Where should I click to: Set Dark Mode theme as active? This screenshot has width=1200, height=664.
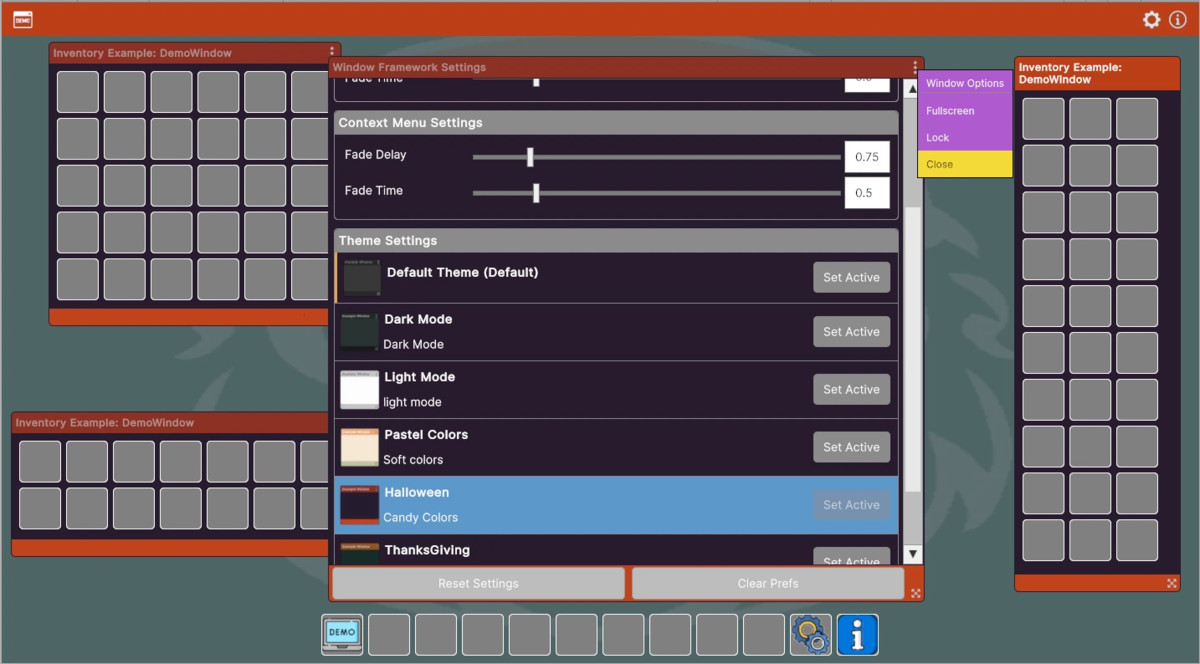click(851, 332)
